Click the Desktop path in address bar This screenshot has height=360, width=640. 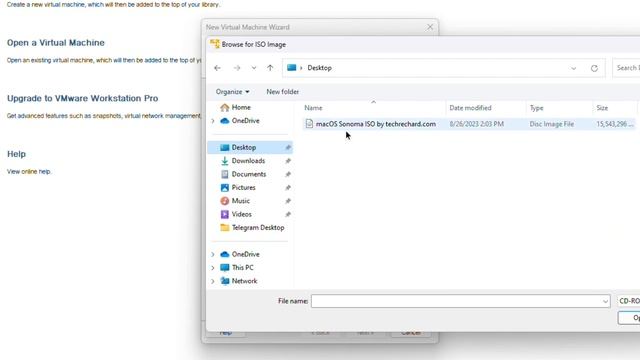[319, 68]
